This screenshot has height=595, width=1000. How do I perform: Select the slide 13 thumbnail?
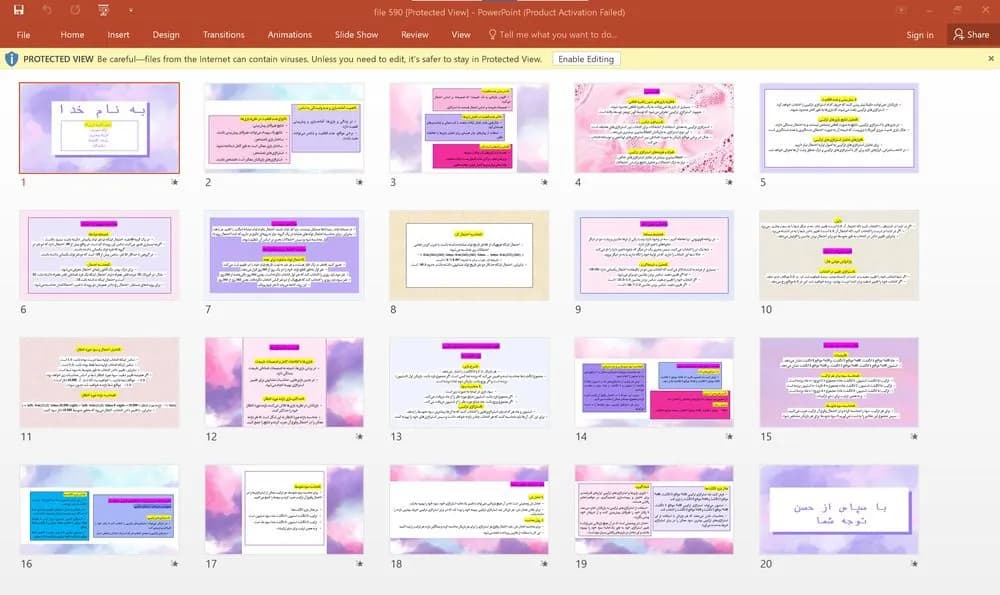point(469,382)
